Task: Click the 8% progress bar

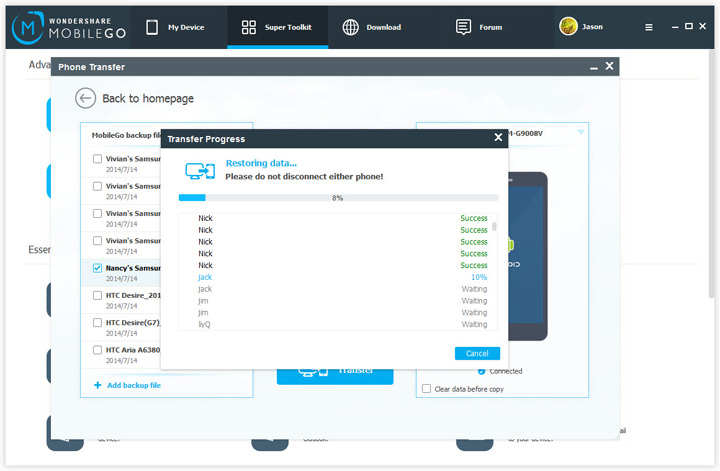Action: coord(338,198)
